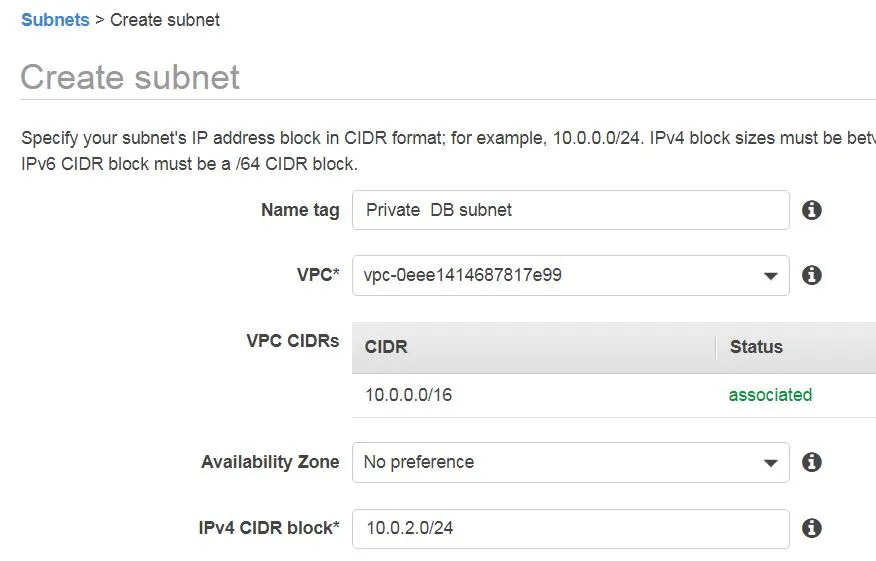The height and width of the screenshot is (561, 876).
Task: Show info icon next to VPC field
Action: pos(811,275)
